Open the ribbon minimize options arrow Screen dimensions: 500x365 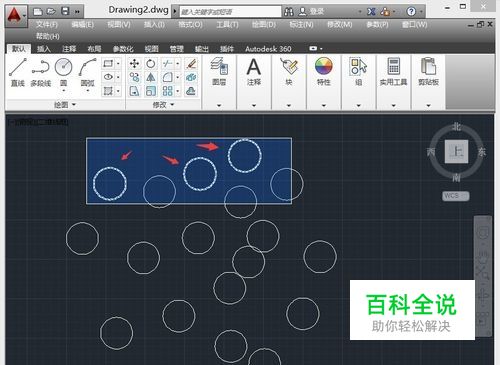point(321,49)
